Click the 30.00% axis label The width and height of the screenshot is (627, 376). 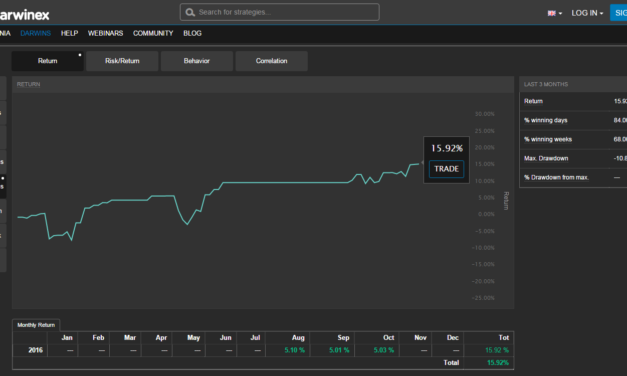[484, 114]
